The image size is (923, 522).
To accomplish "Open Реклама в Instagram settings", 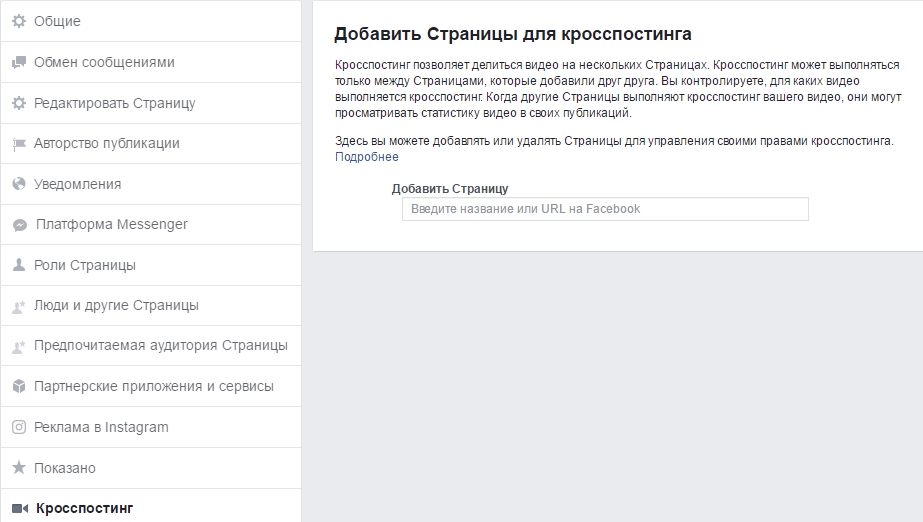I will tap(101, 427).
